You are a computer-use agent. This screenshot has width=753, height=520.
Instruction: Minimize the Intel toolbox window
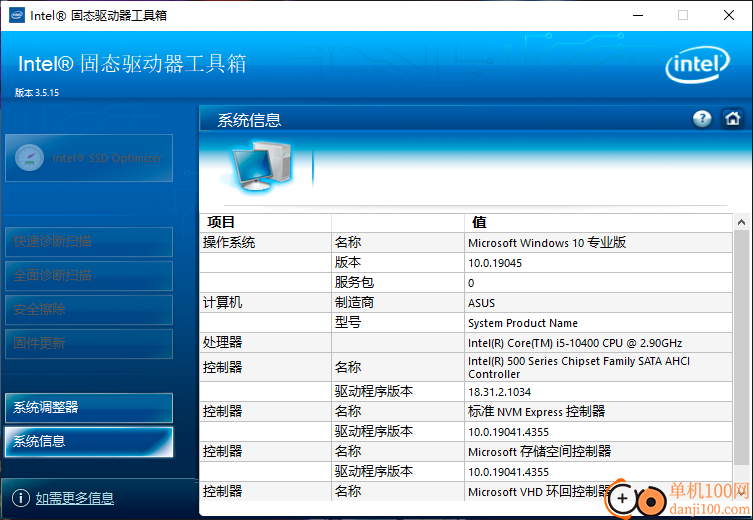638,15
